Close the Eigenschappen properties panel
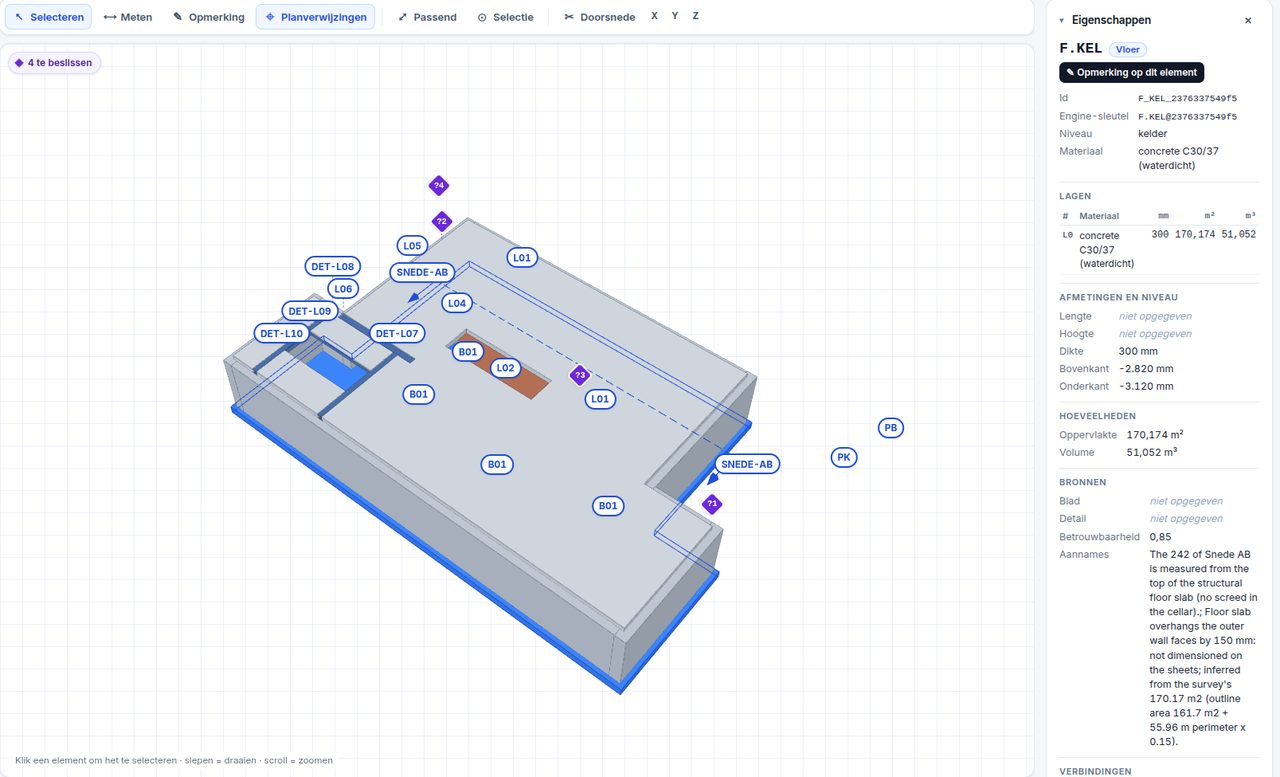This screenshot has width=1280, height=777. (1248, 20)
